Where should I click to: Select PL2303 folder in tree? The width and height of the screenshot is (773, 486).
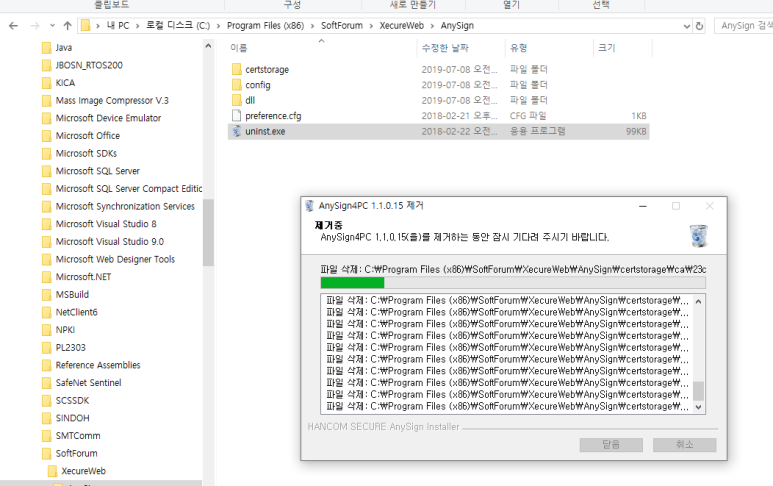(70, 347)
